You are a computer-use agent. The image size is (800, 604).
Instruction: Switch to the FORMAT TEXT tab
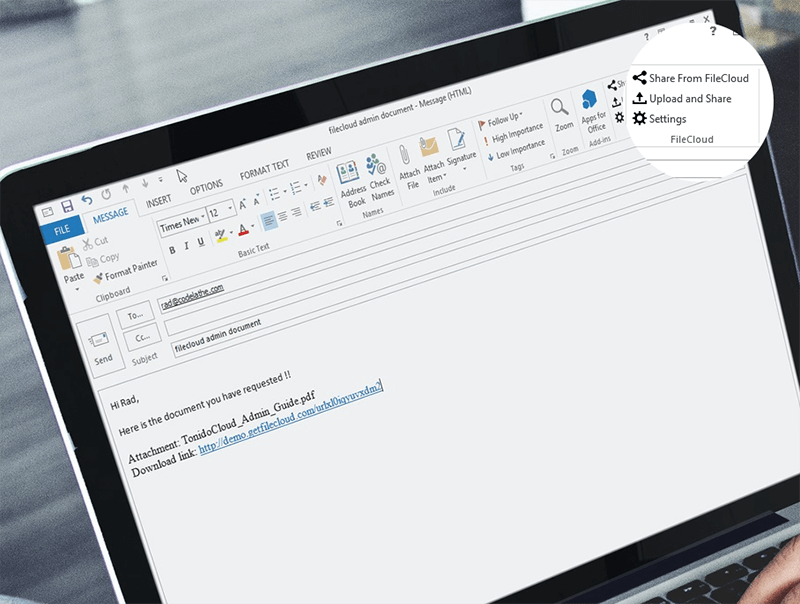(264, 170)
